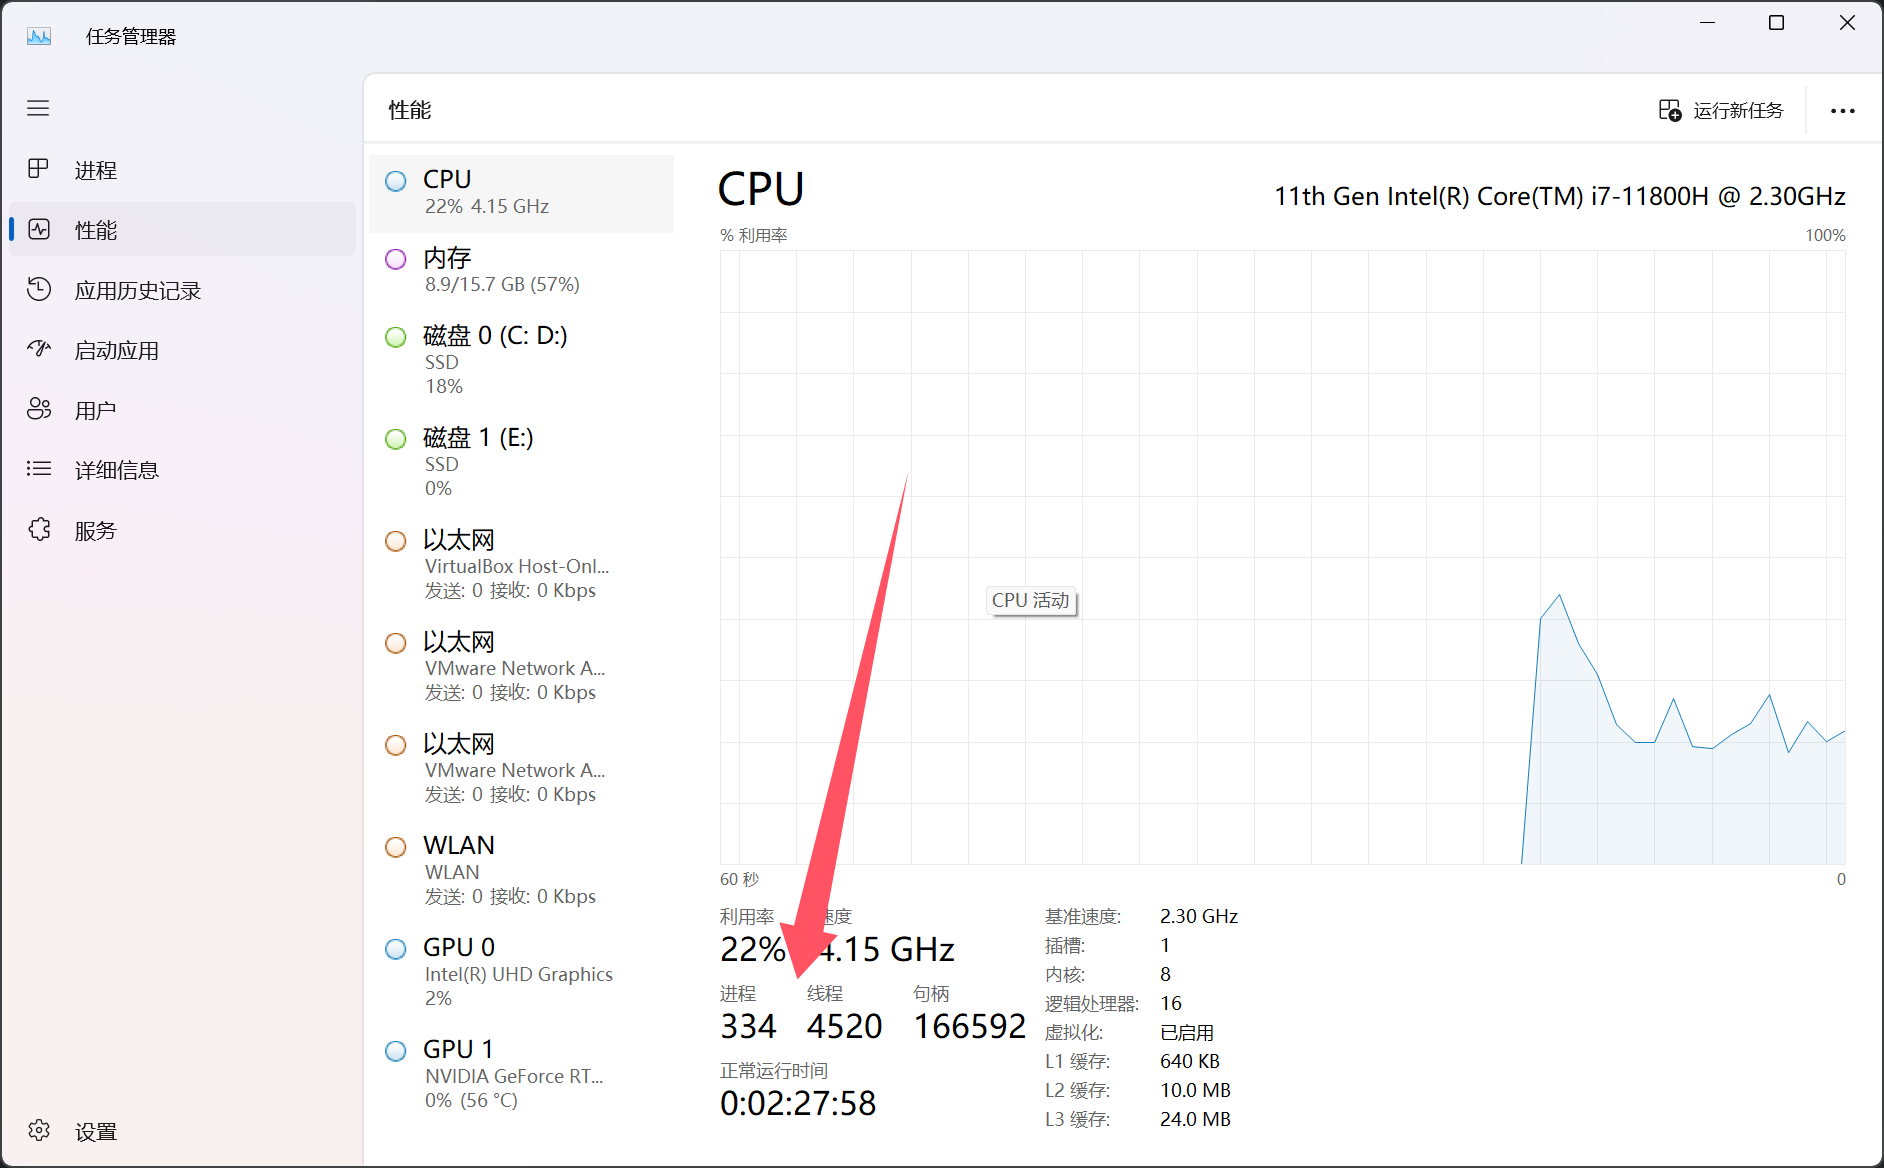This screenshot has width=1884, height=1168.
Task: Click the 22% utilization value
Action: click(752, 949)
